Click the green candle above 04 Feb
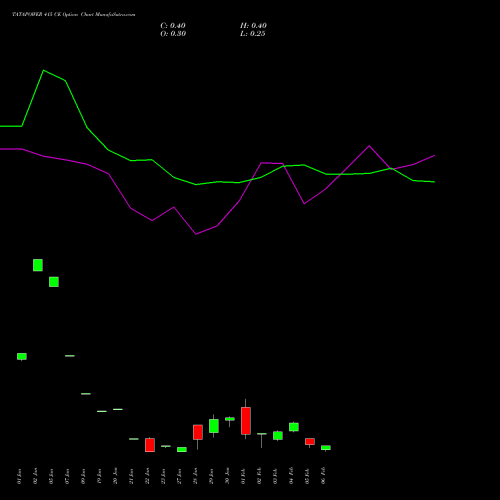 (x=294, y=427)
